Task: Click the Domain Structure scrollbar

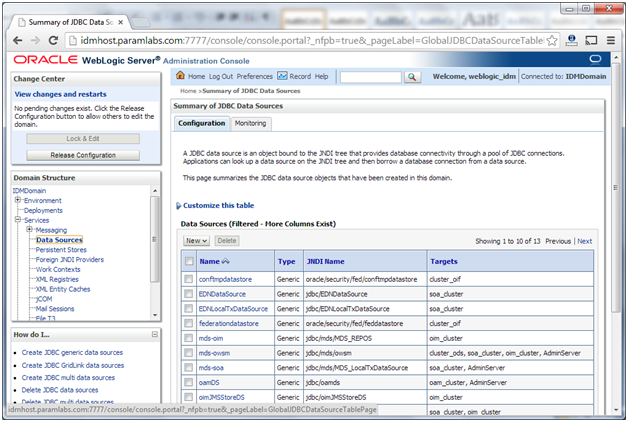Action: pyautogui.click(x=155, y=239)
